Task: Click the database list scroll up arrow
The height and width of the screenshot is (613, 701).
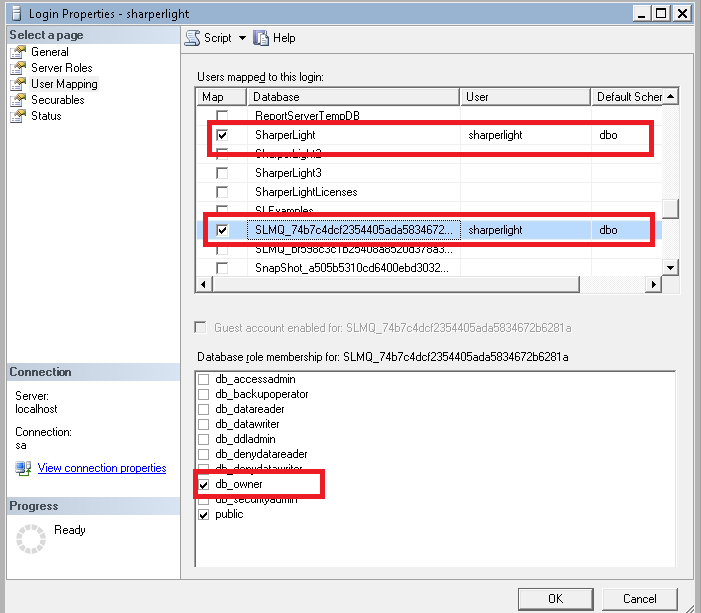Action: tap(671, 96)
